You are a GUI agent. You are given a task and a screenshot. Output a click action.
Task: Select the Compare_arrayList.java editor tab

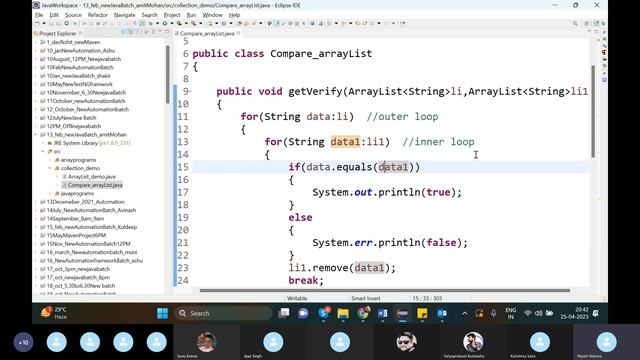pyautogui.click(x=207, y=33)
